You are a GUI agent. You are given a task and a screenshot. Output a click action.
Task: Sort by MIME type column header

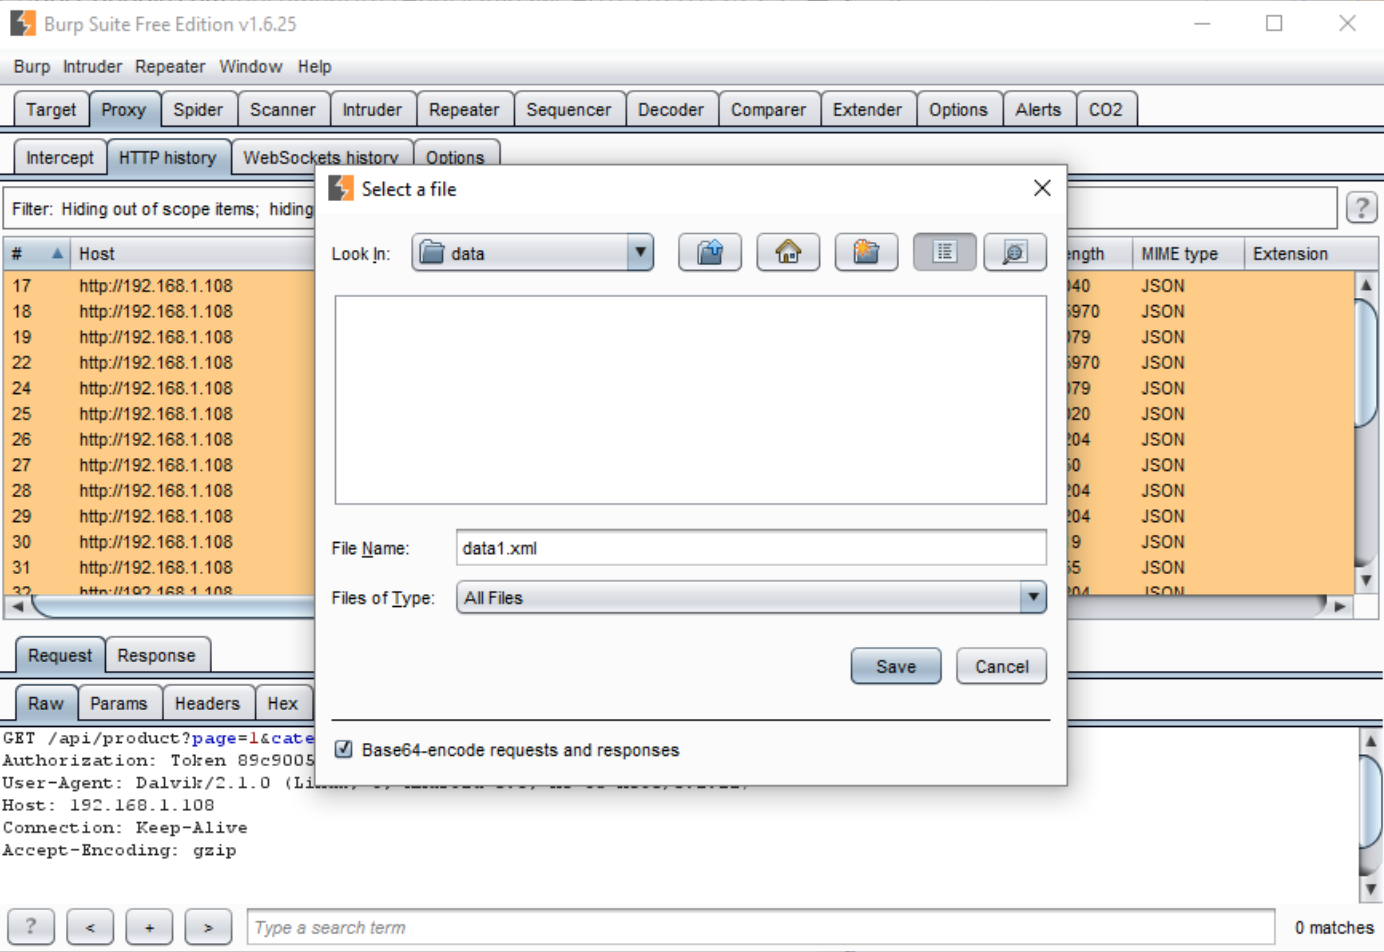[x=1188, y=254]
